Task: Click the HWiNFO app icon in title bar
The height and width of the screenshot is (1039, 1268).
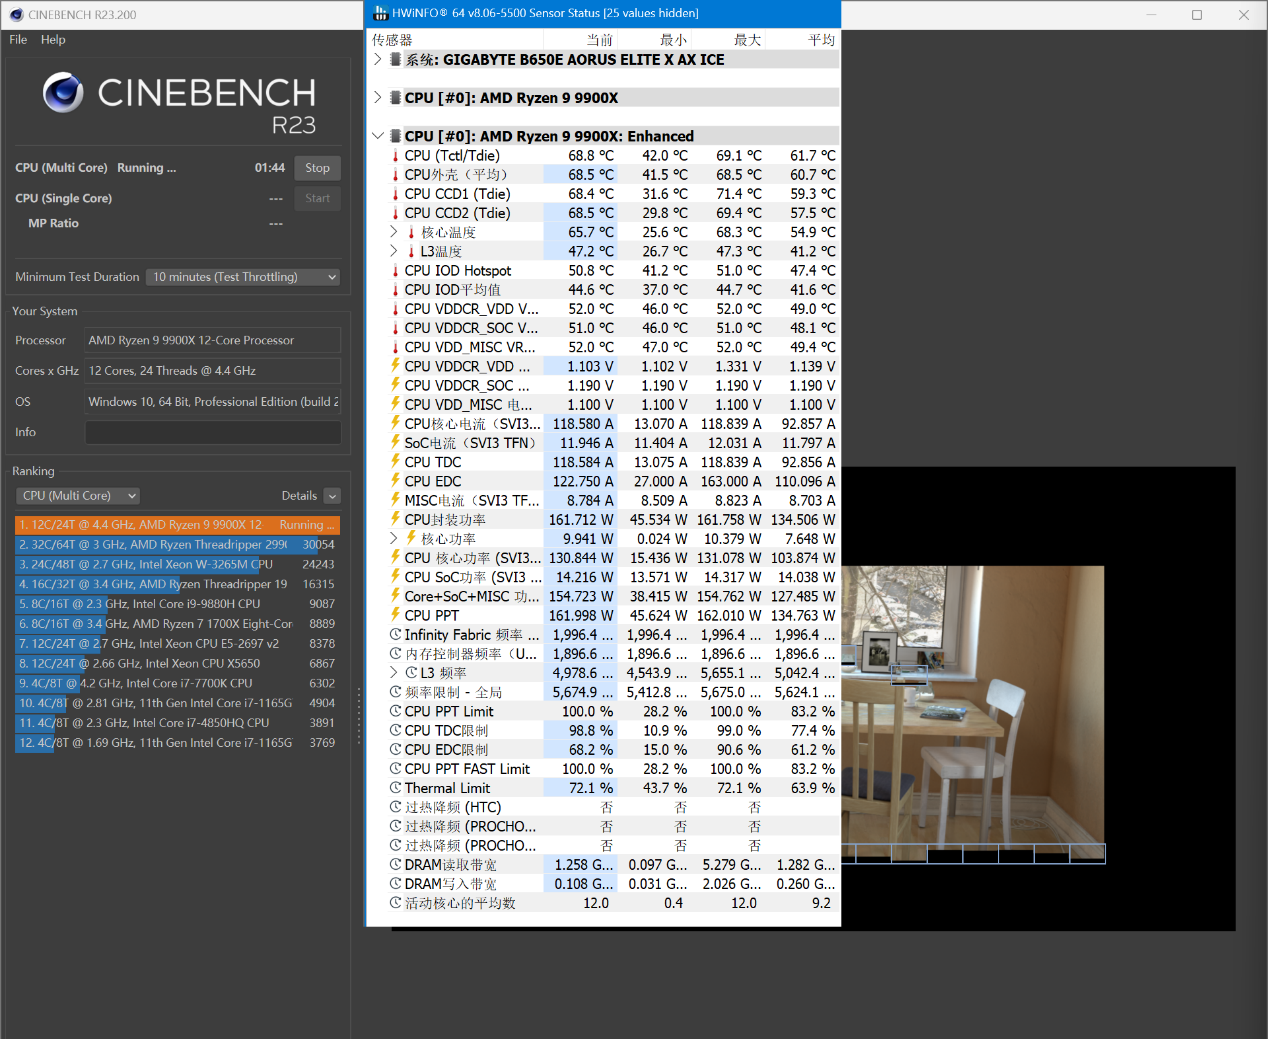Action: 380,14
